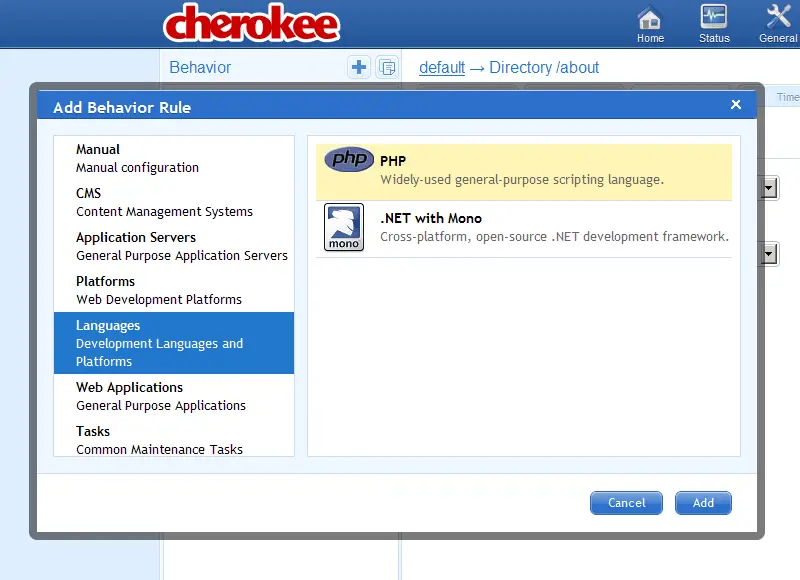Select the CMS category
The height and width of the screenshot is (580, 800).
[x=174, y=202]
